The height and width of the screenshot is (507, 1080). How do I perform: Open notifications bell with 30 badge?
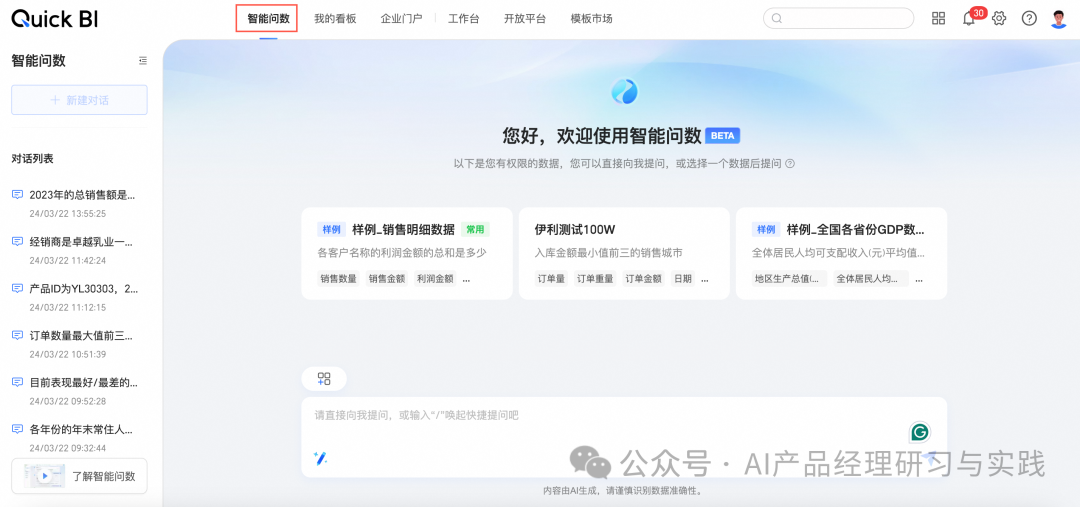pyautogui.click(x=969, y=19)
